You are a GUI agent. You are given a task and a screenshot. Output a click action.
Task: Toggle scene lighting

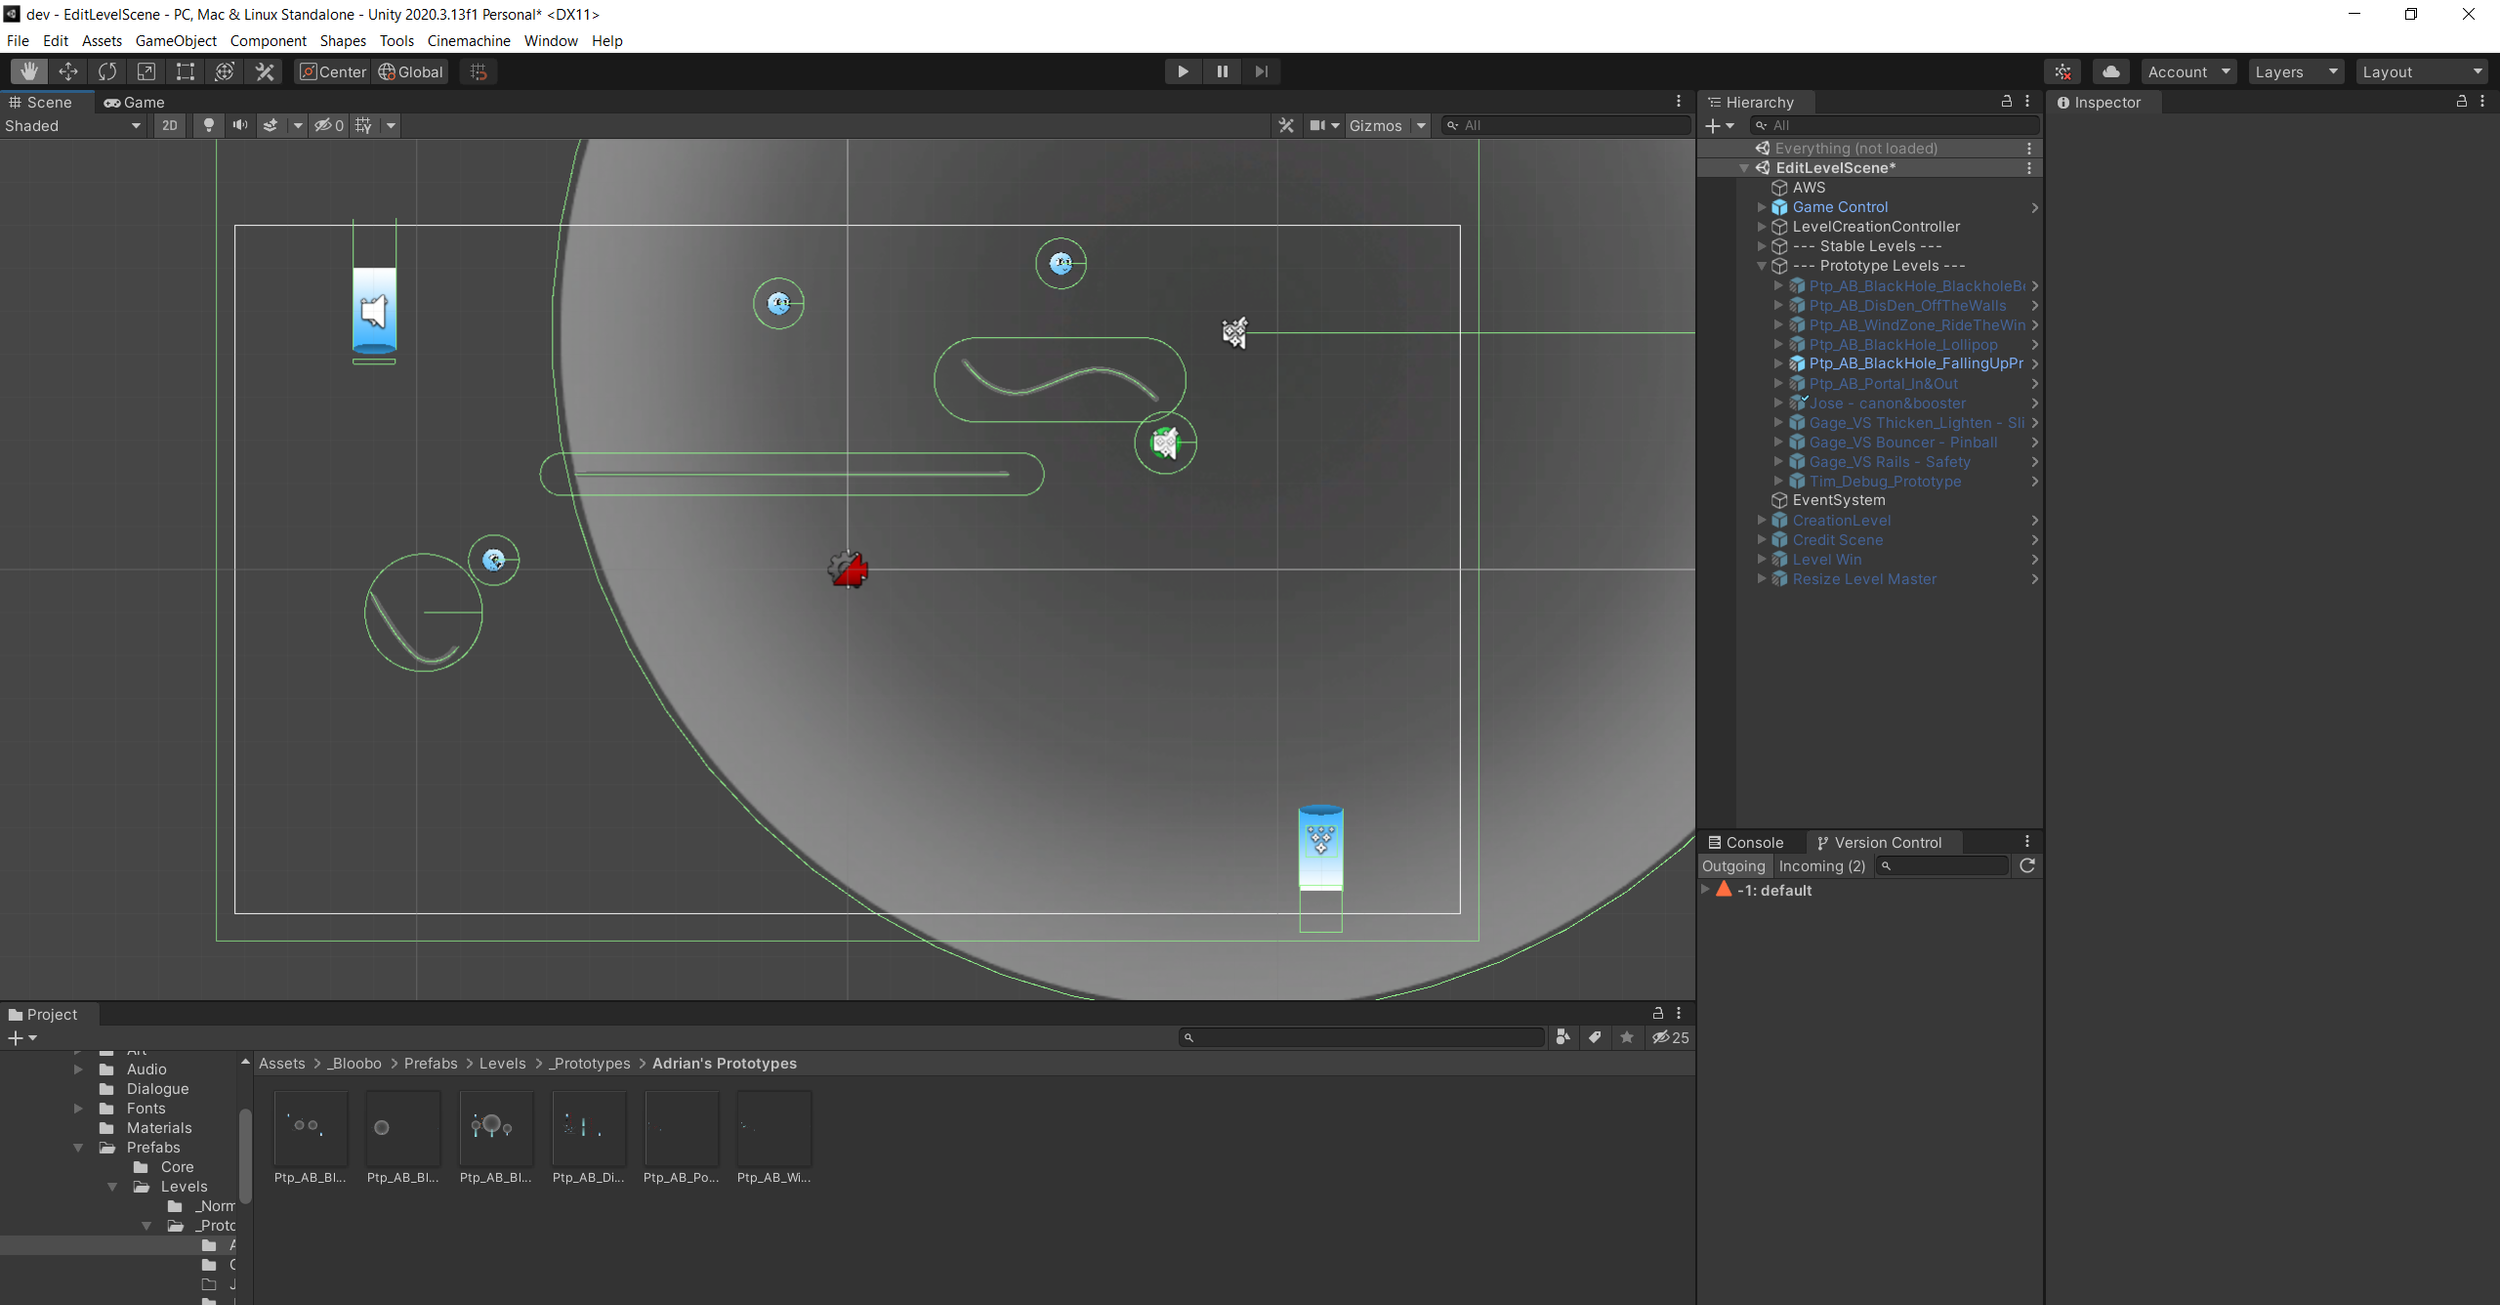pyautogui.click(x=208, y=125)
